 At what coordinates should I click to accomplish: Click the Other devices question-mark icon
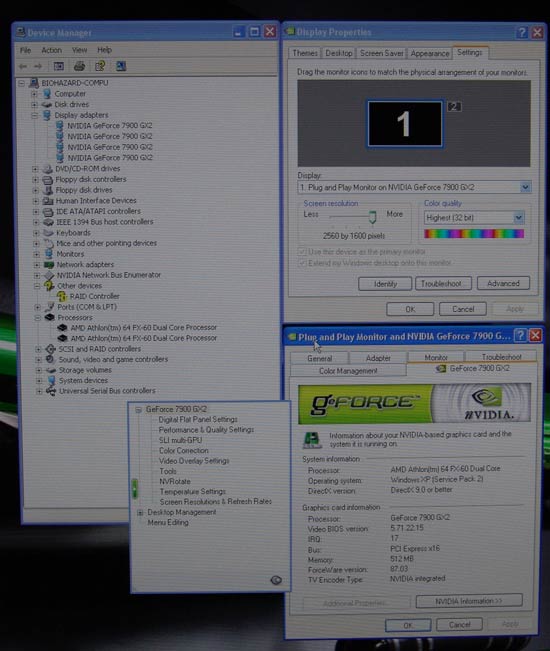click(49, 286)
